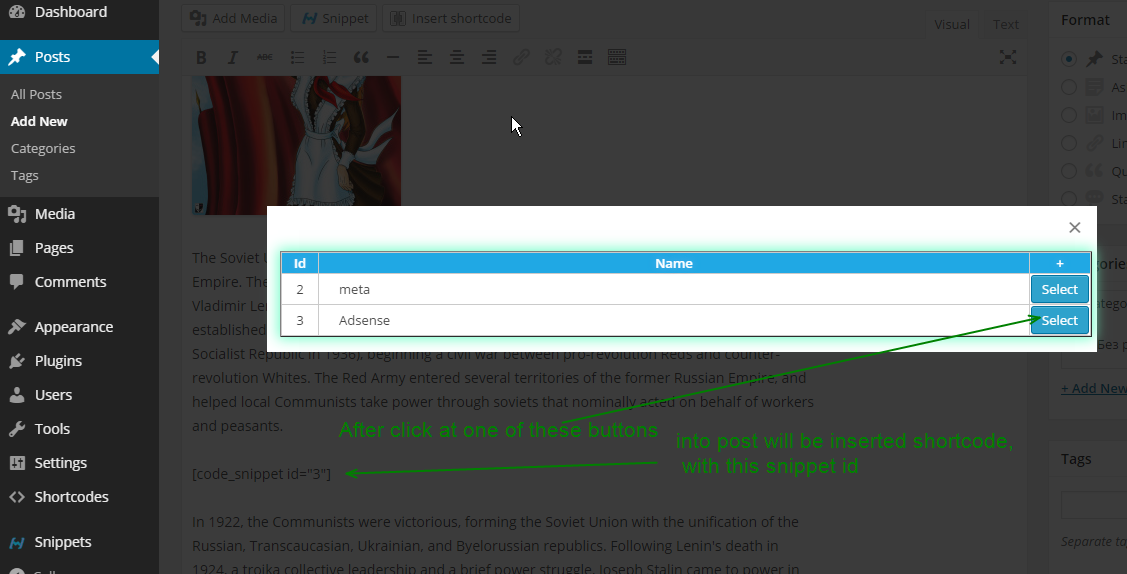Apply strikethrough formatting icon
This screenshot has width=1127, height=574.
tap(264, 57)
